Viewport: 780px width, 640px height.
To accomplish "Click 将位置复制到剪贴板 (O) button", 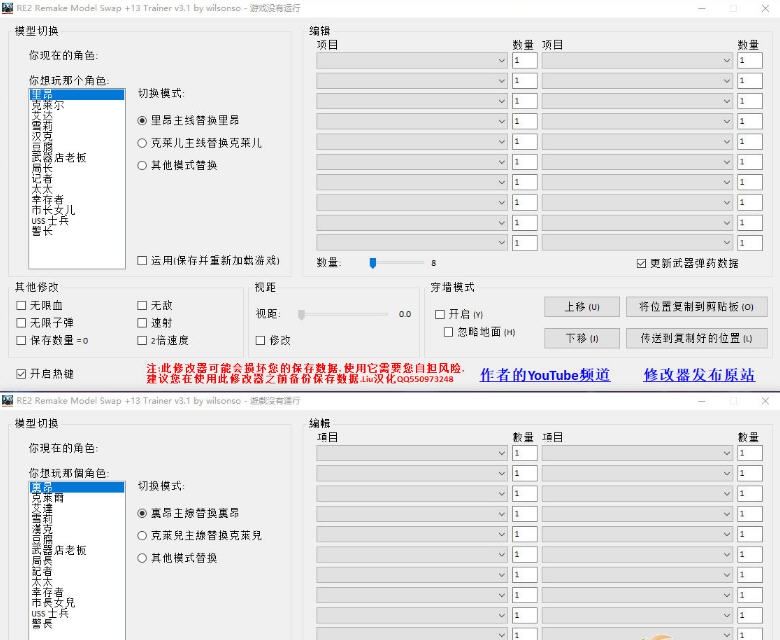I will tap(696, 307).
